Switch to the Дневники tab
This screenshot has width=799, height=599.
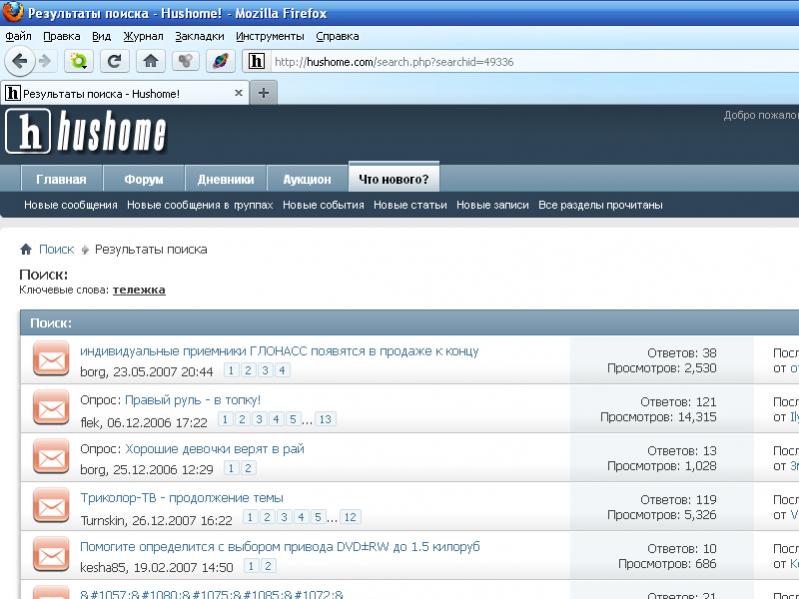click(226, 179)
